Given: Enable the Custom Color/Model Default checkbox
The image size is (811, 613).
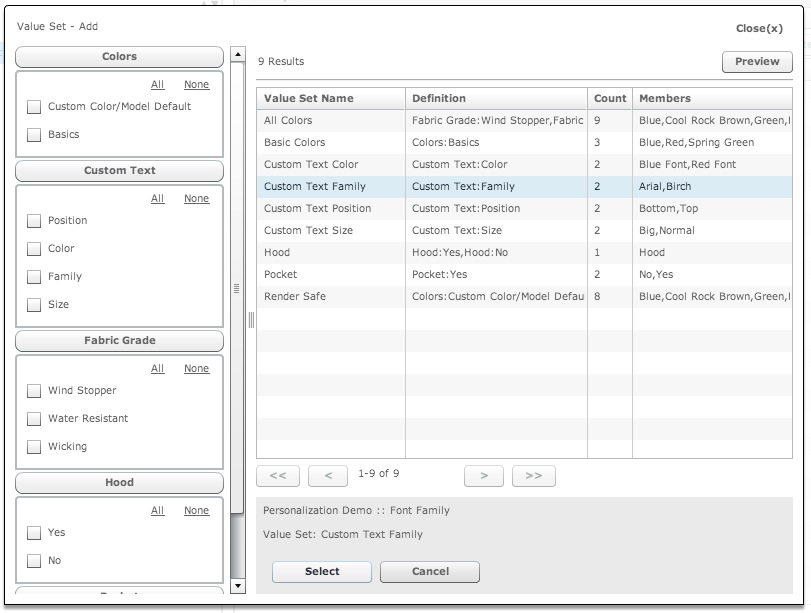Looking at the screenshot, I should point(34,106).
